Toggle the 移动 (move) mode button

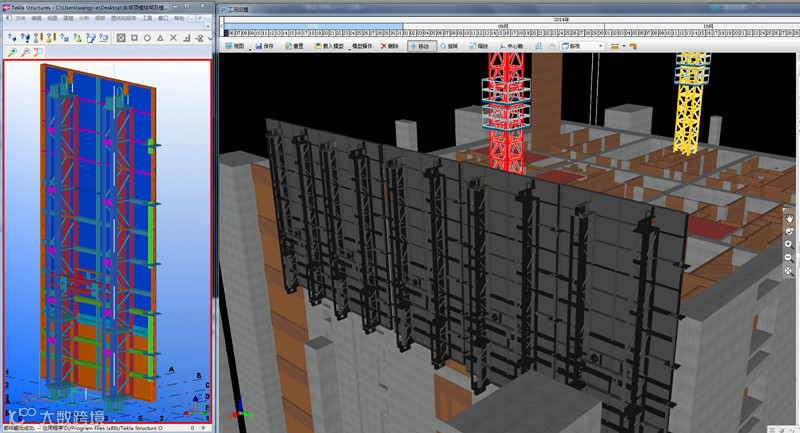421,46
